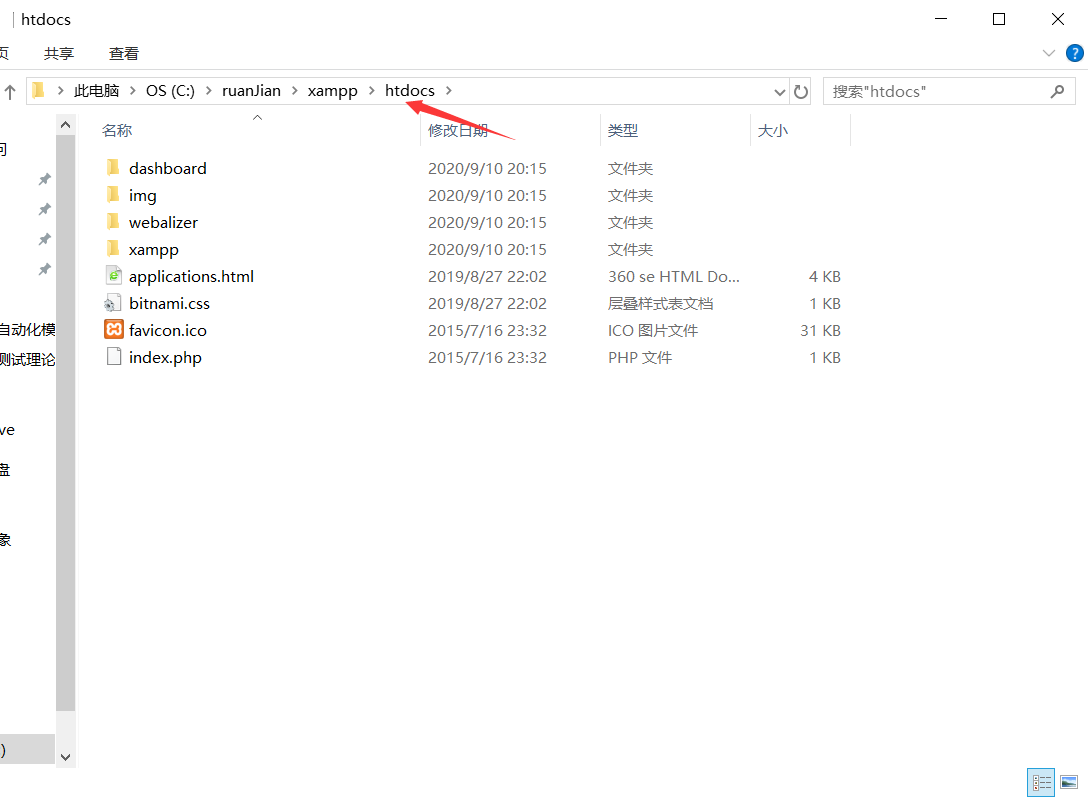Expand the chevron after htdocs
1089x798 pixels.
[449, 90]
